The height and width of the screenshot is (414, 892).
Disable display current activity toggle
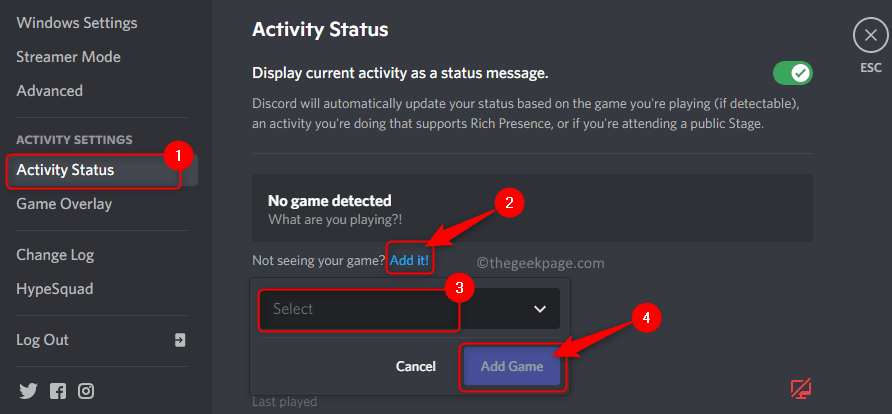pyautogui.click(x=792, y=73)
